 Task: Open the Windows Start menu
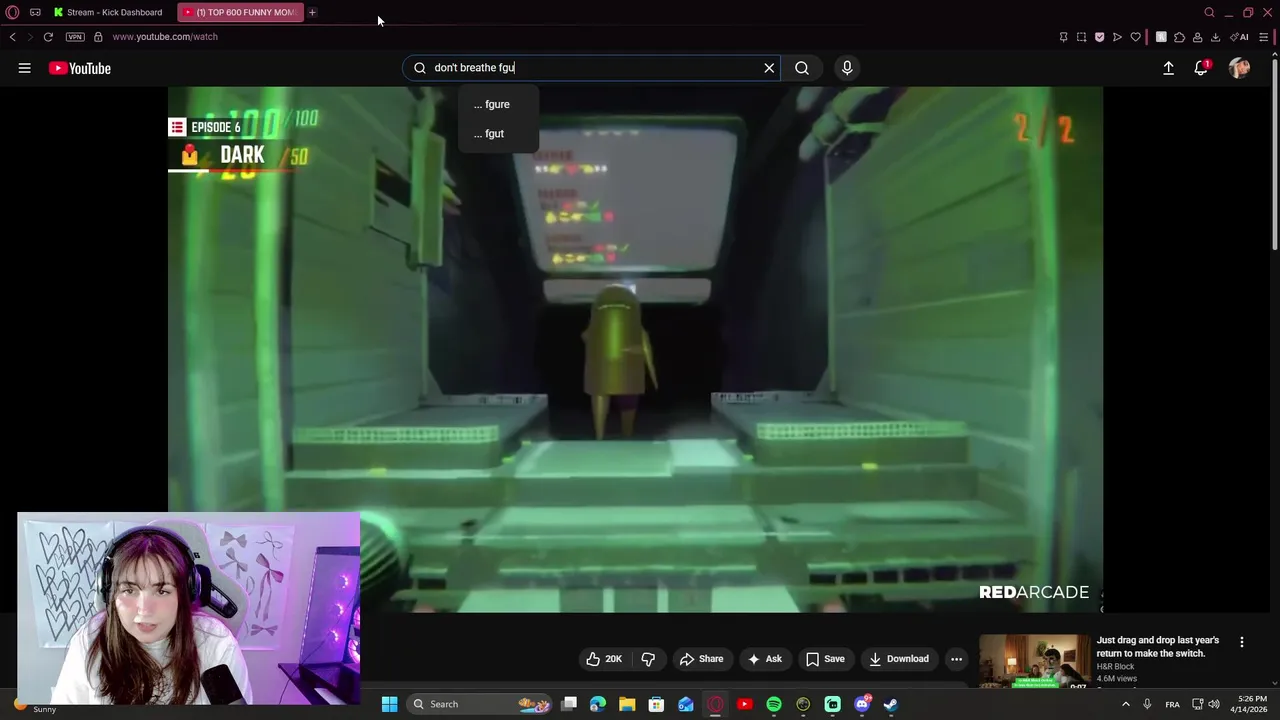[x=389, y=704]
